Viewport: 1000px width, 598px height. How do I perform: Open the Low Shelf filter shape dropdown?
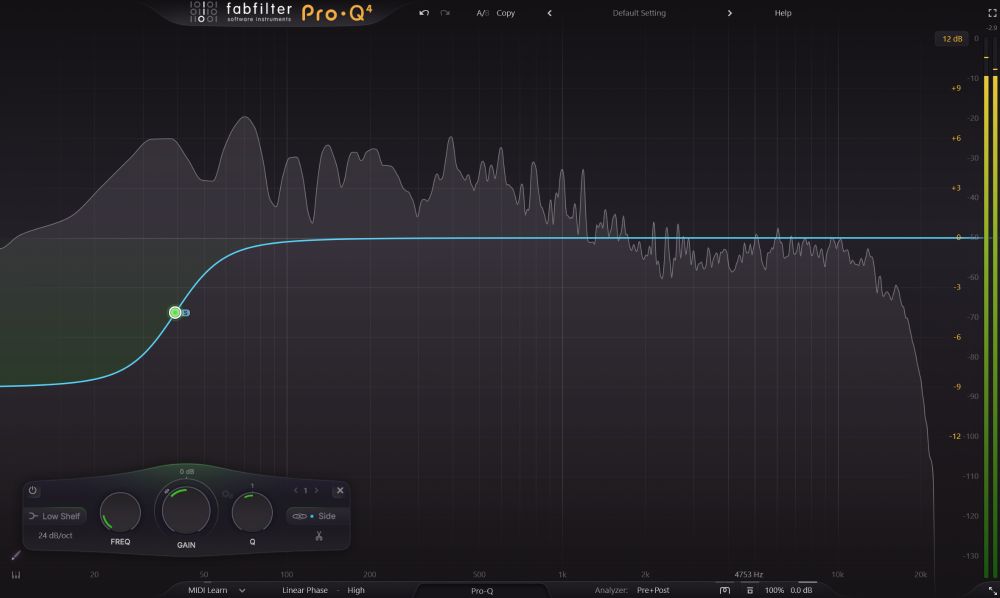55,516
